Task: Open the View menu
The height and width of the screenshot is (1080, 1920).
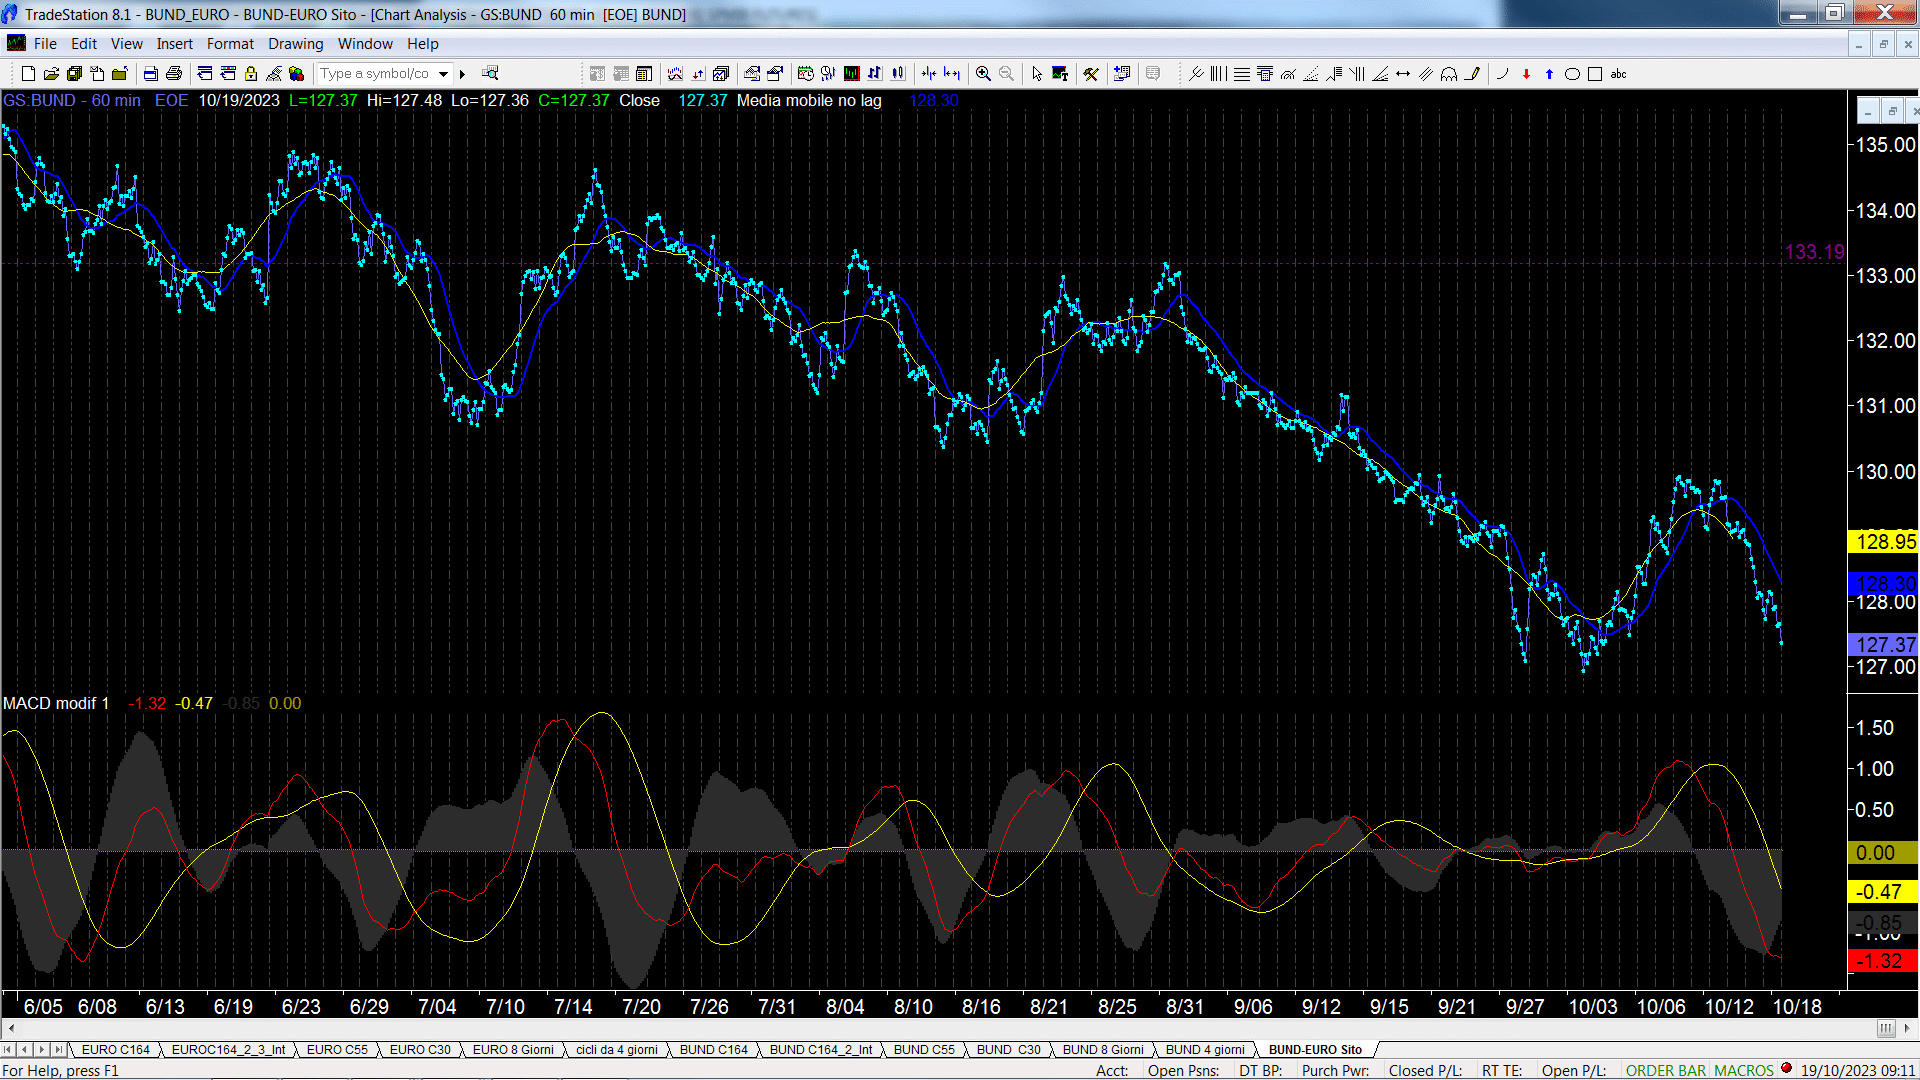Action: coord(126,44)
